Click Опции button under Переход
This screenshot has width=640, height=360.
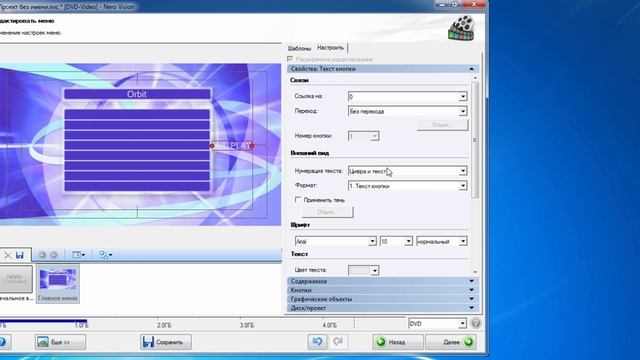point(442,124)
